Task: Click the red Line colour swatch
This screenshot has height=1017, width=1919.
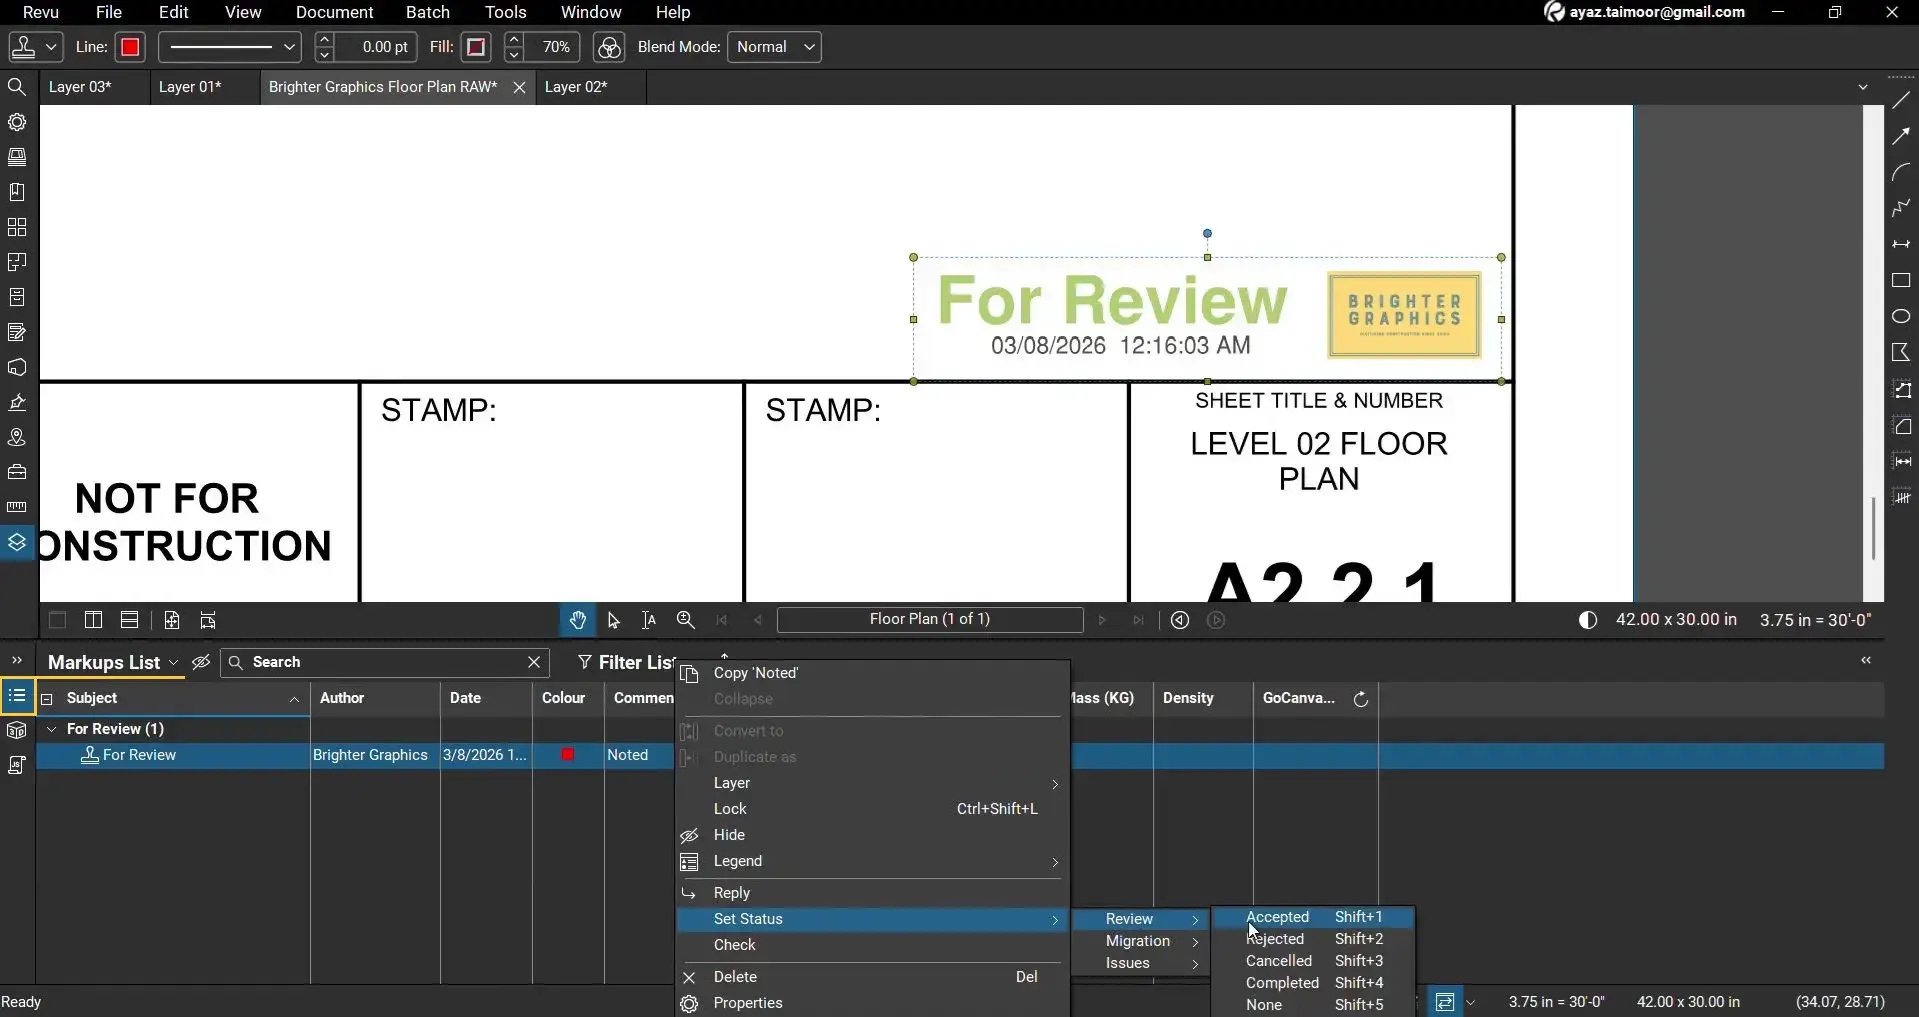Action: point(130,47)
